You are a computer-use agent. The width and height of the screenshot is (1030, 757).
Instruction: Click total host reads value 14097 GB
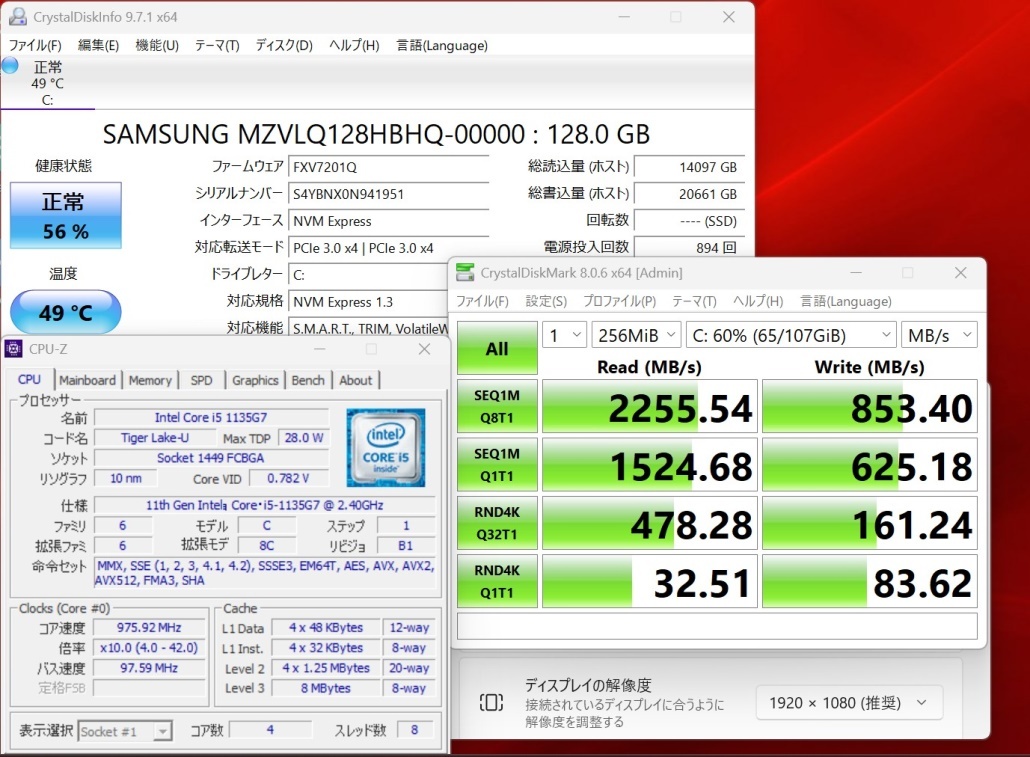click(x=689, y=167)
